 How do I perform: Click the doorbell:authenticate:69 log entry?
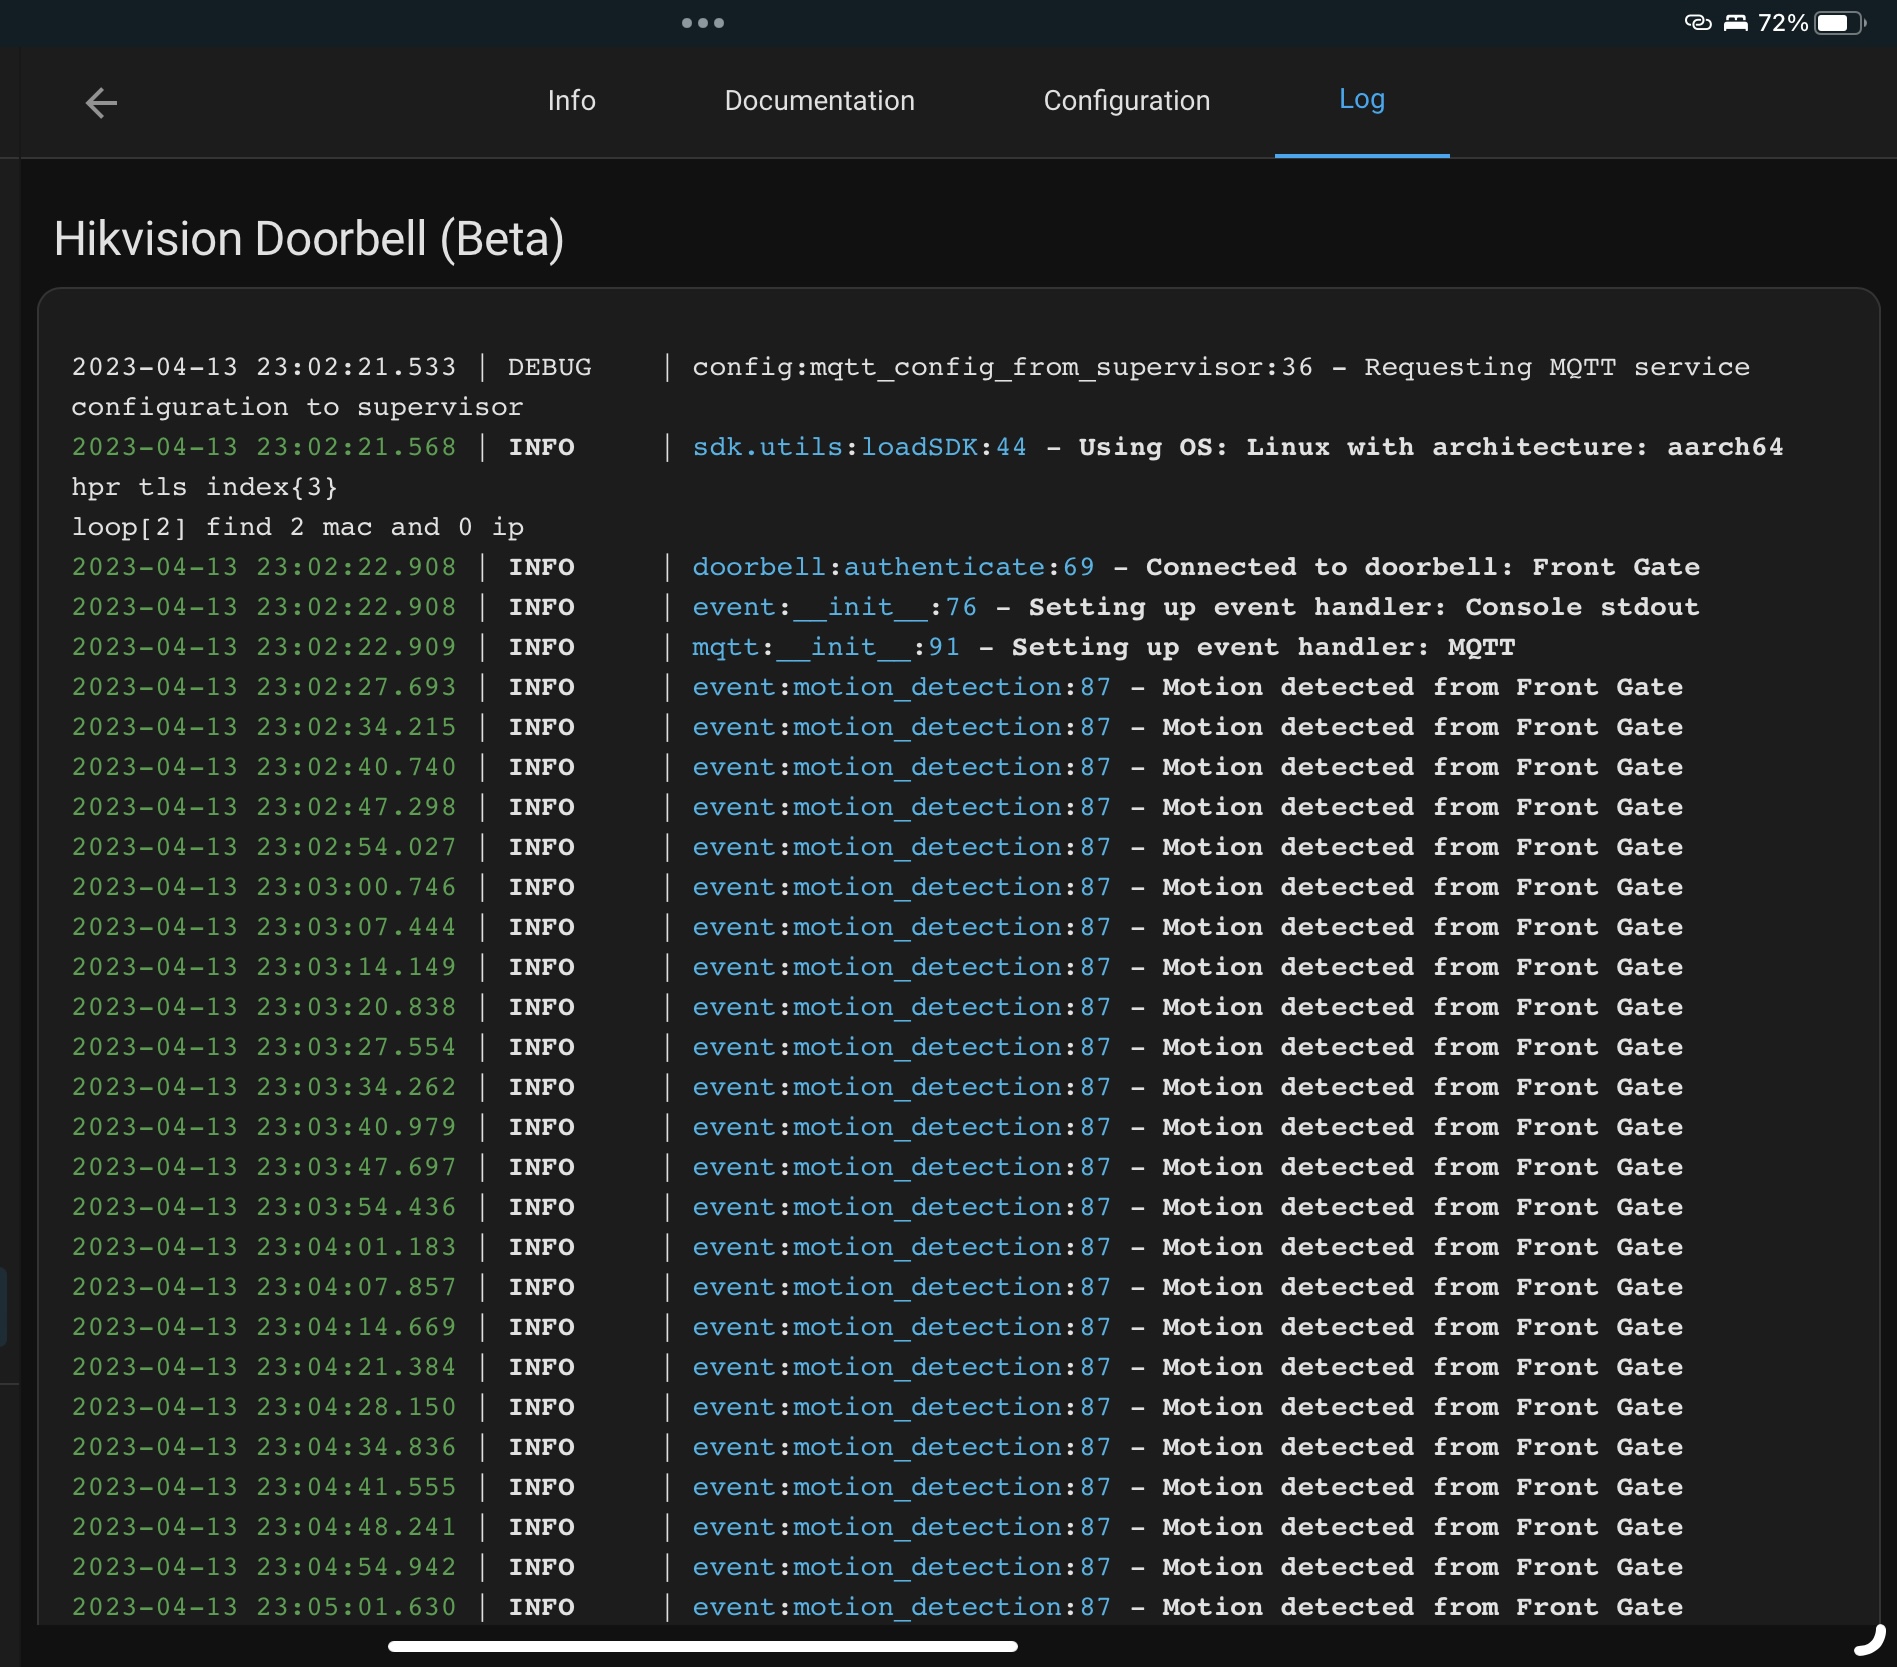[885, 567]
